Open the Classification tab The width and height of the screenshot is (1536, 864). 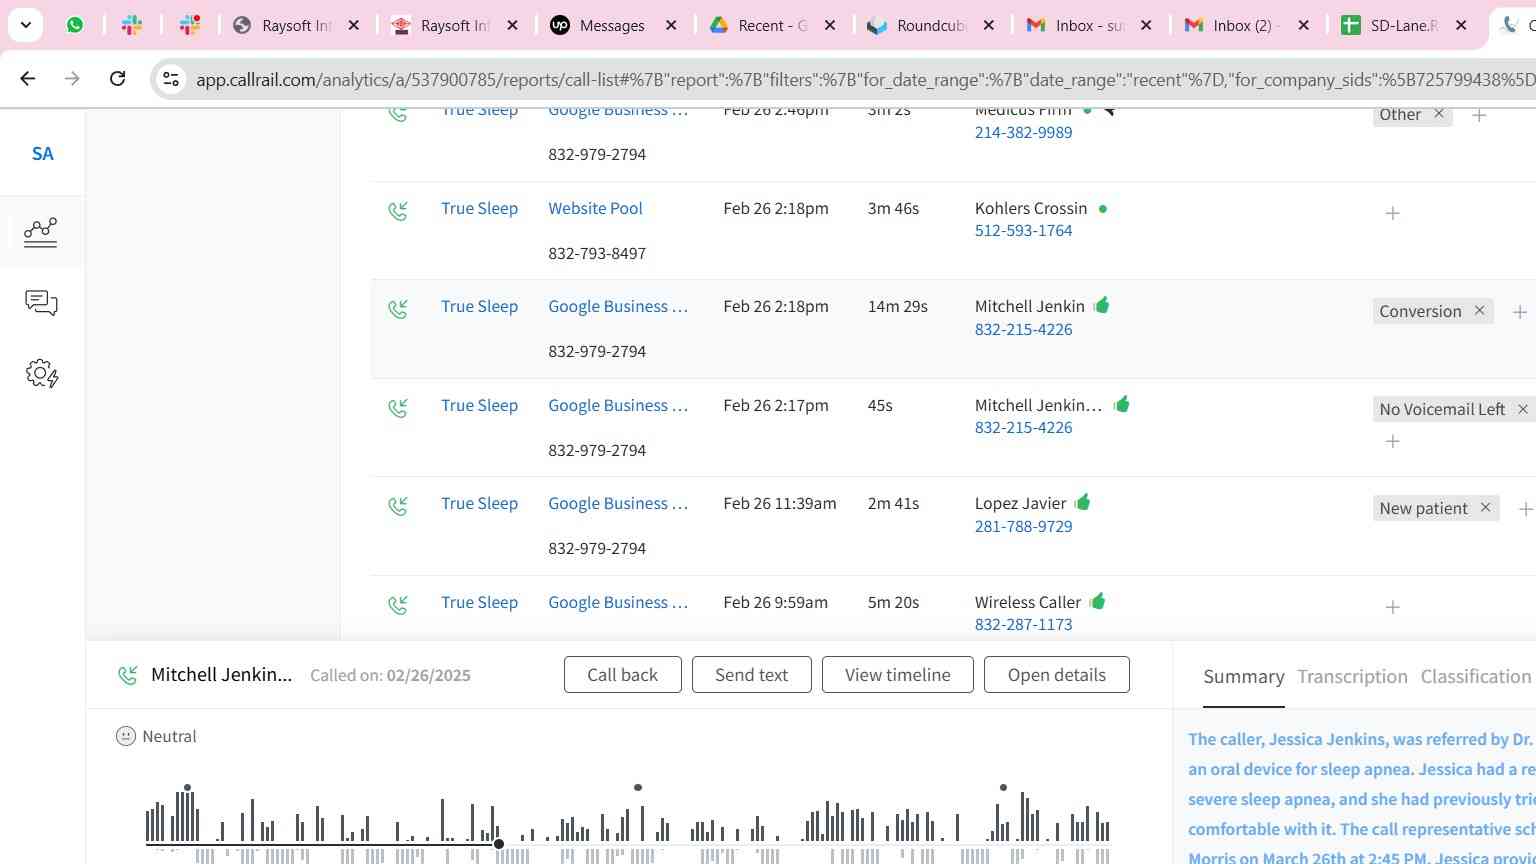point(1476,677)
